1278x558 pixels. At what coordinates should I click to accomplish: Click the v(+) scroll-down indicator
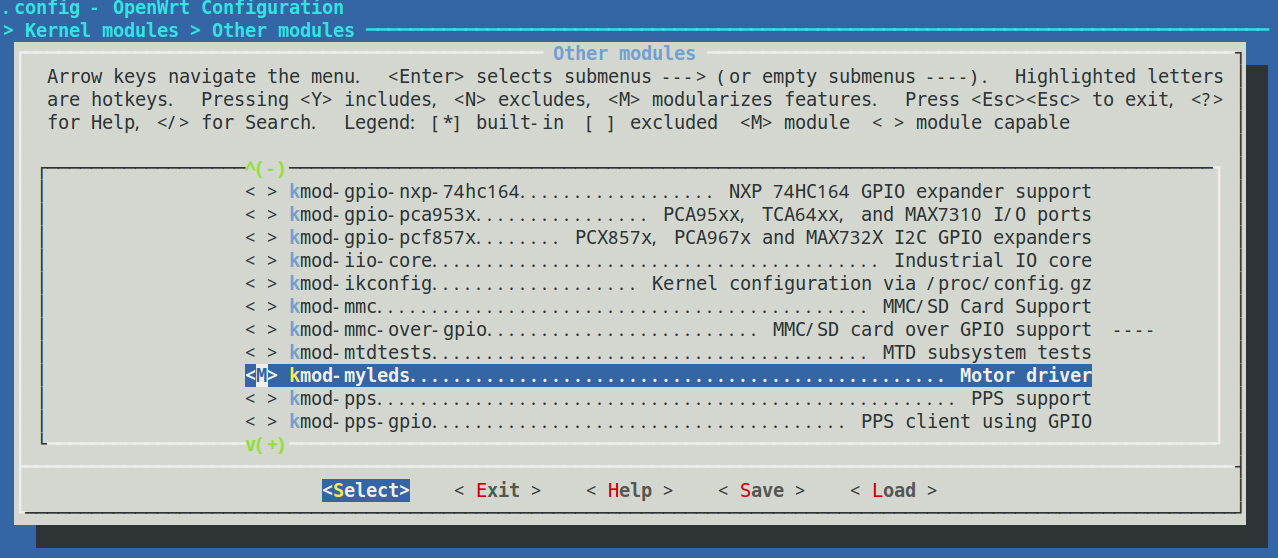coord(265,445)
